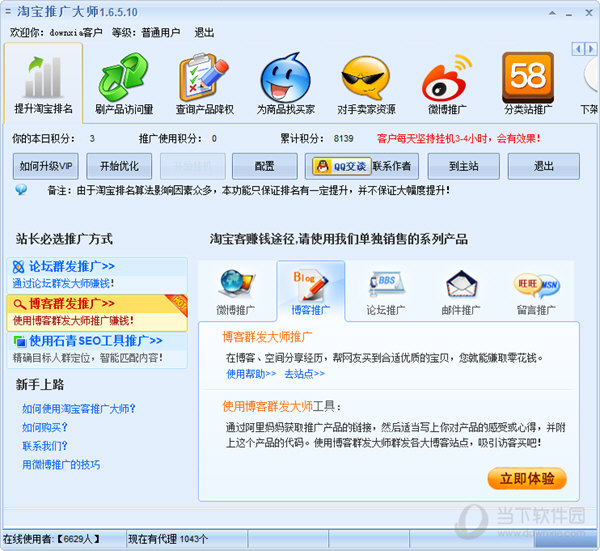Select the 微博推广 Weibo icon in toolbar
600x551 pixels.
coord(446,78)
